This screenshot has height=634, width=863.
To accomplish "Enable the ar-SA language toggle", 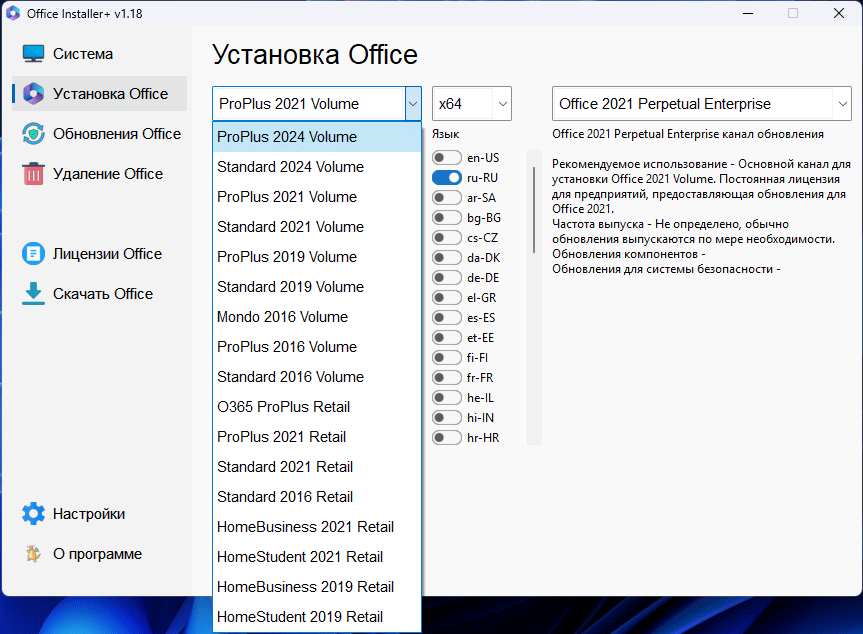I will coord(446,198).
